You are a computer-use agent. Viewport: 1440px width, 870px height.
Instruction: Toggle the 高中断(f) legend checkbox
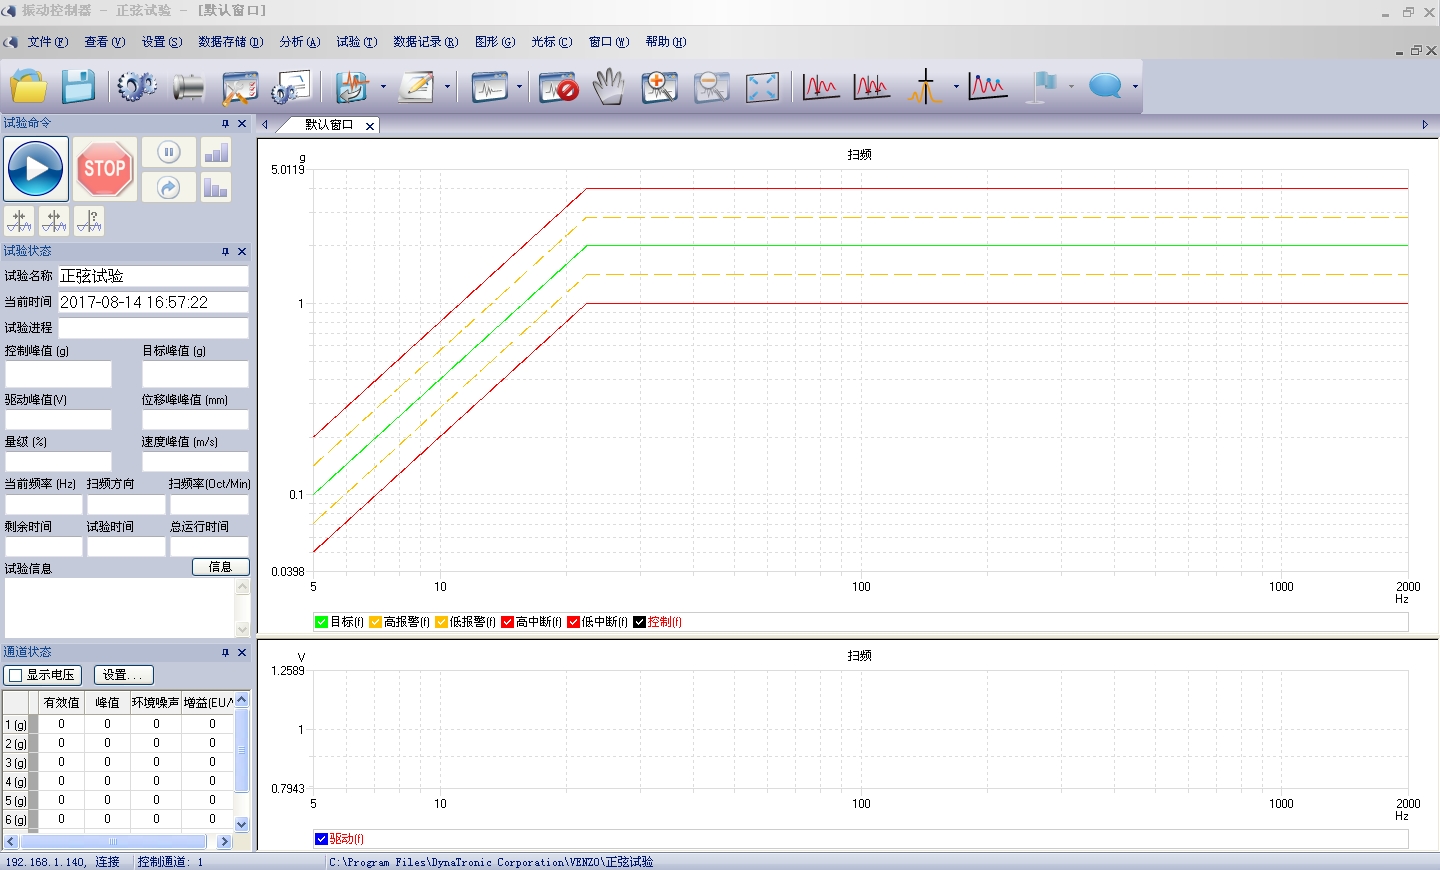(x=507, y=622)
